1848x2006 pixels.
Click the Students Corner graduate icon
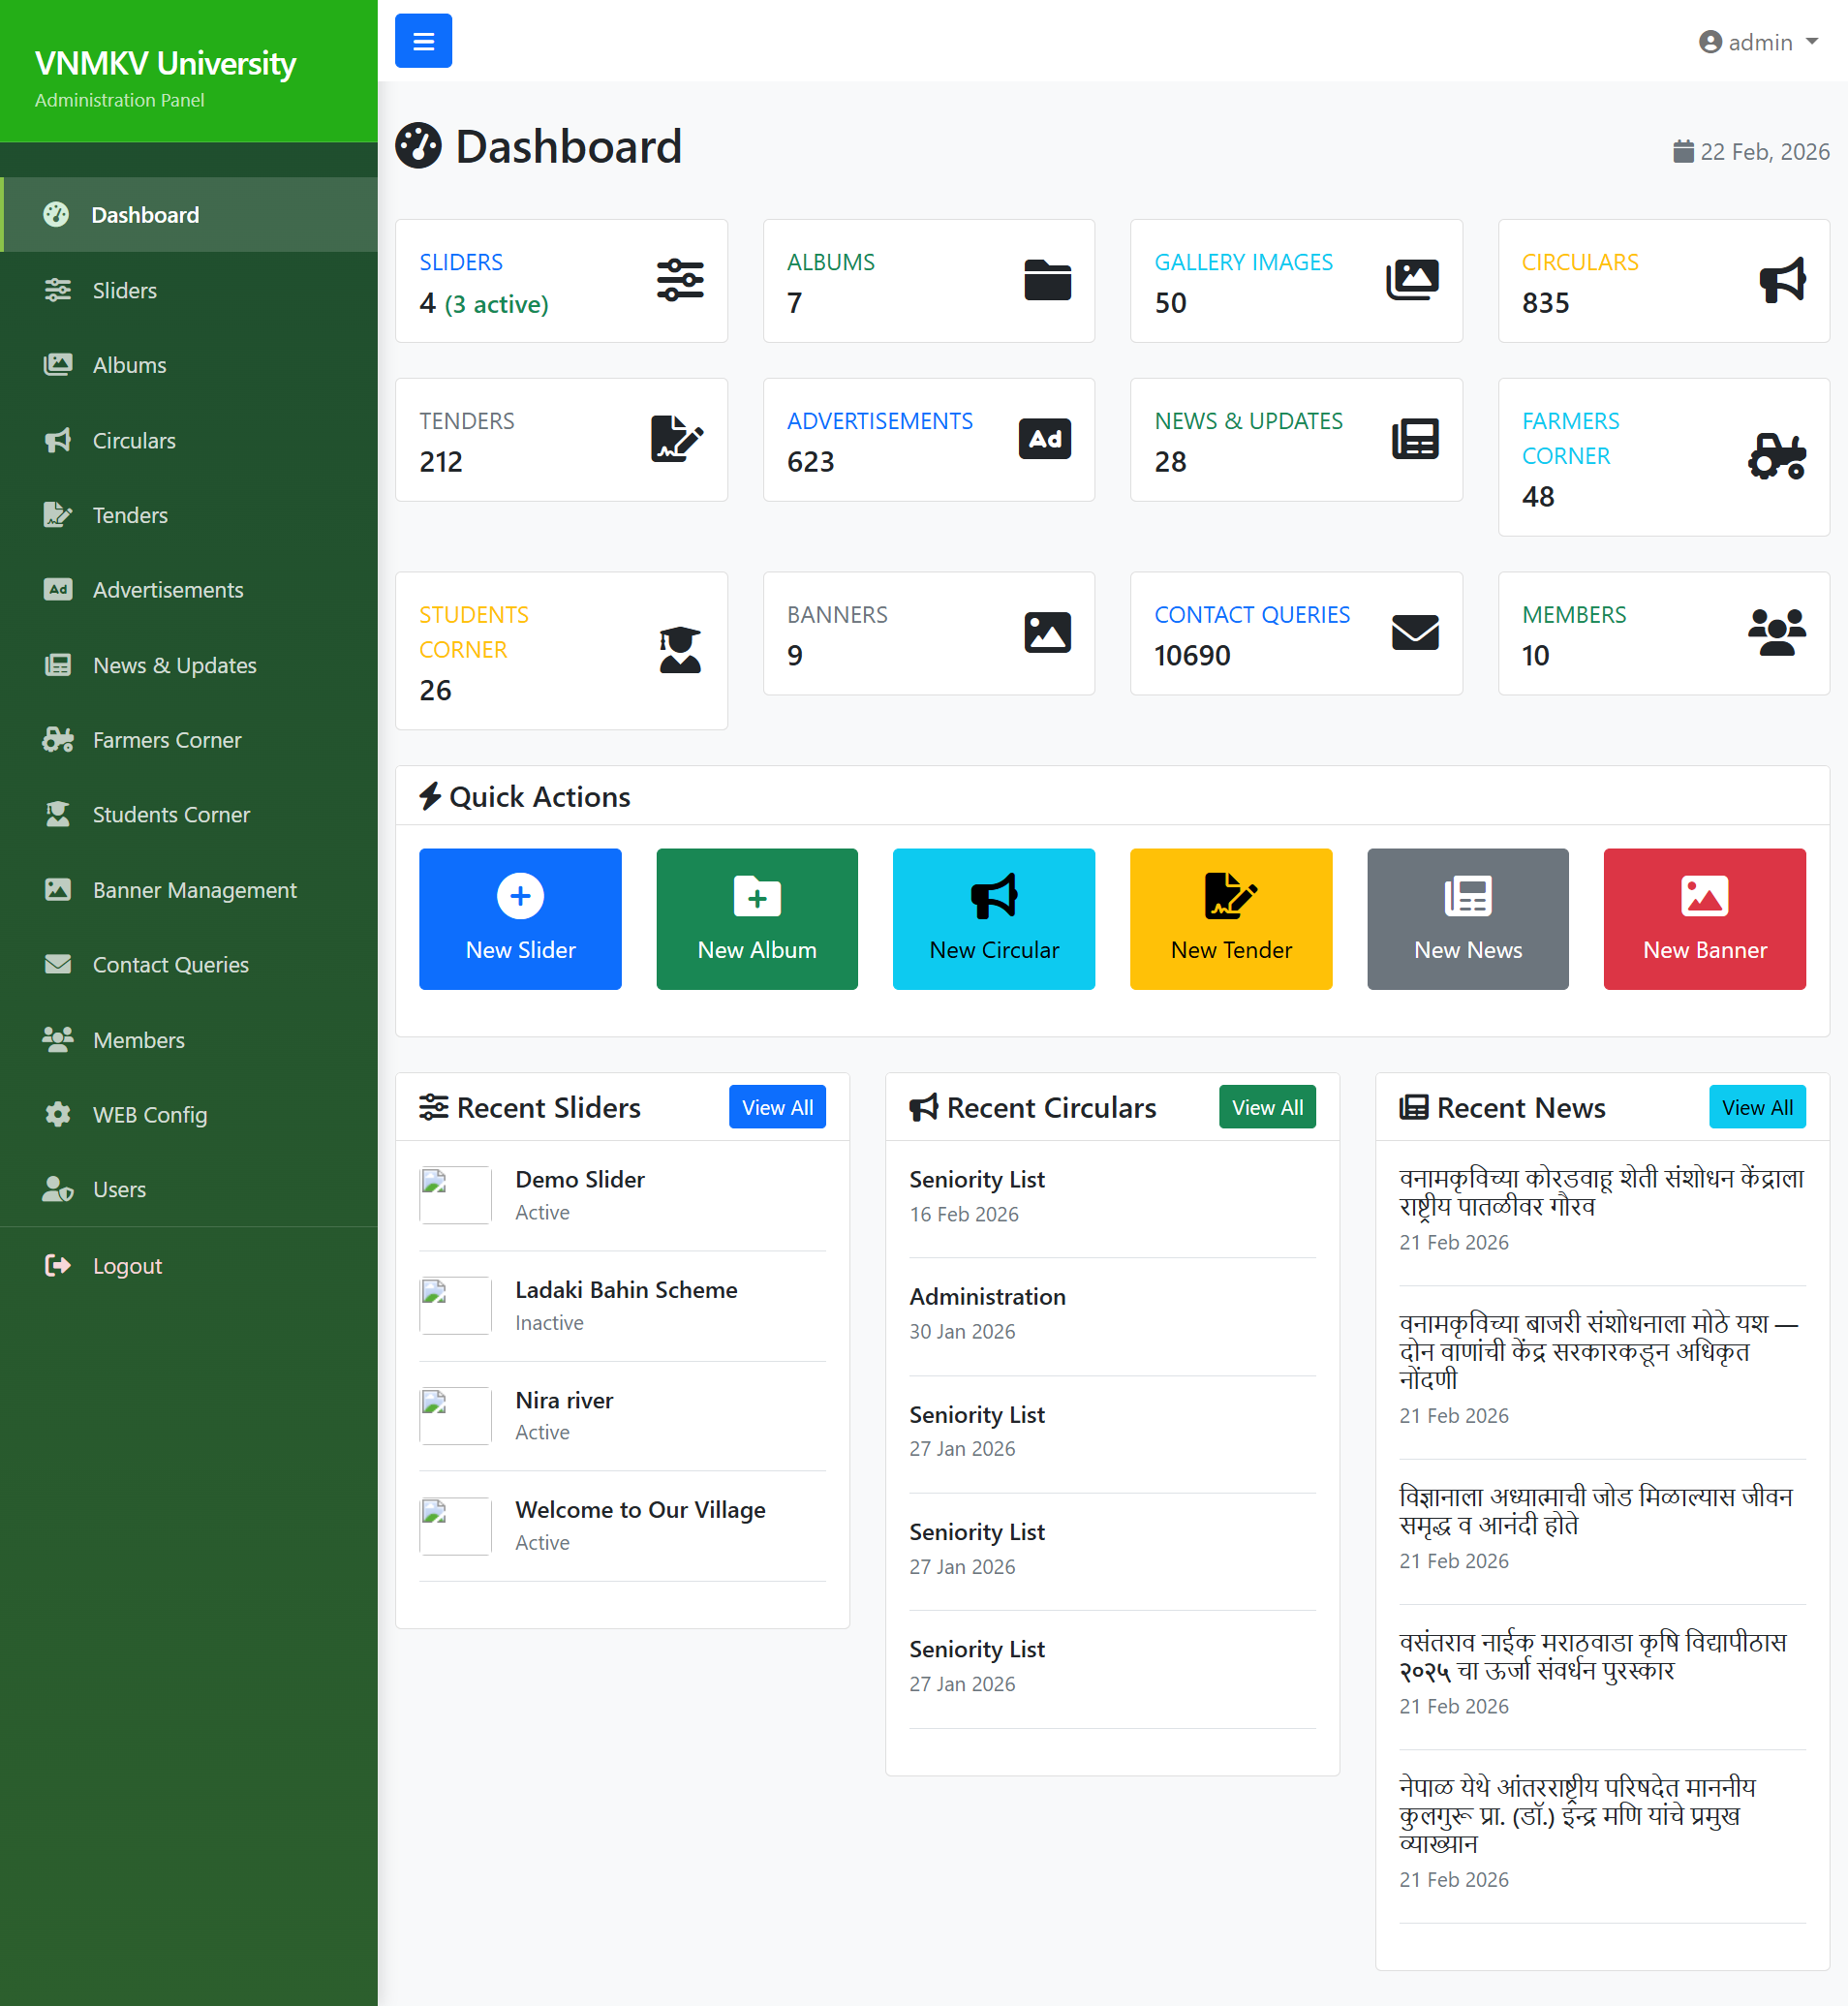(679, 650)
